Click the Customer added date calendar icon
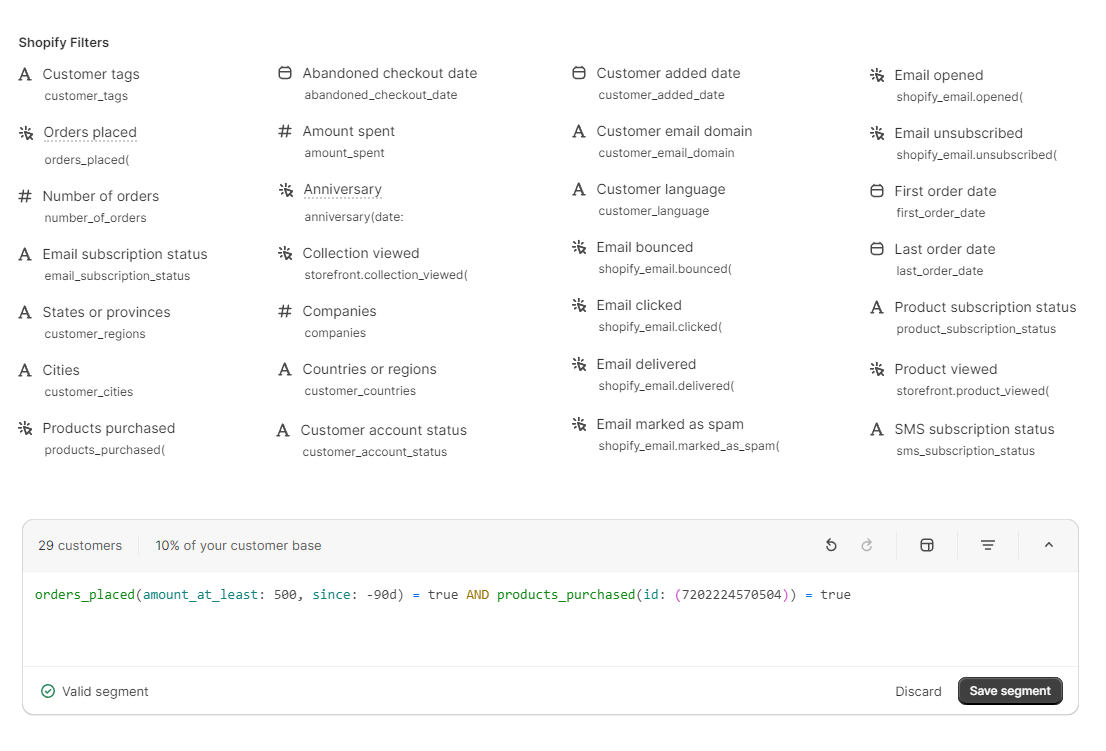 click(x=579, y=73)
